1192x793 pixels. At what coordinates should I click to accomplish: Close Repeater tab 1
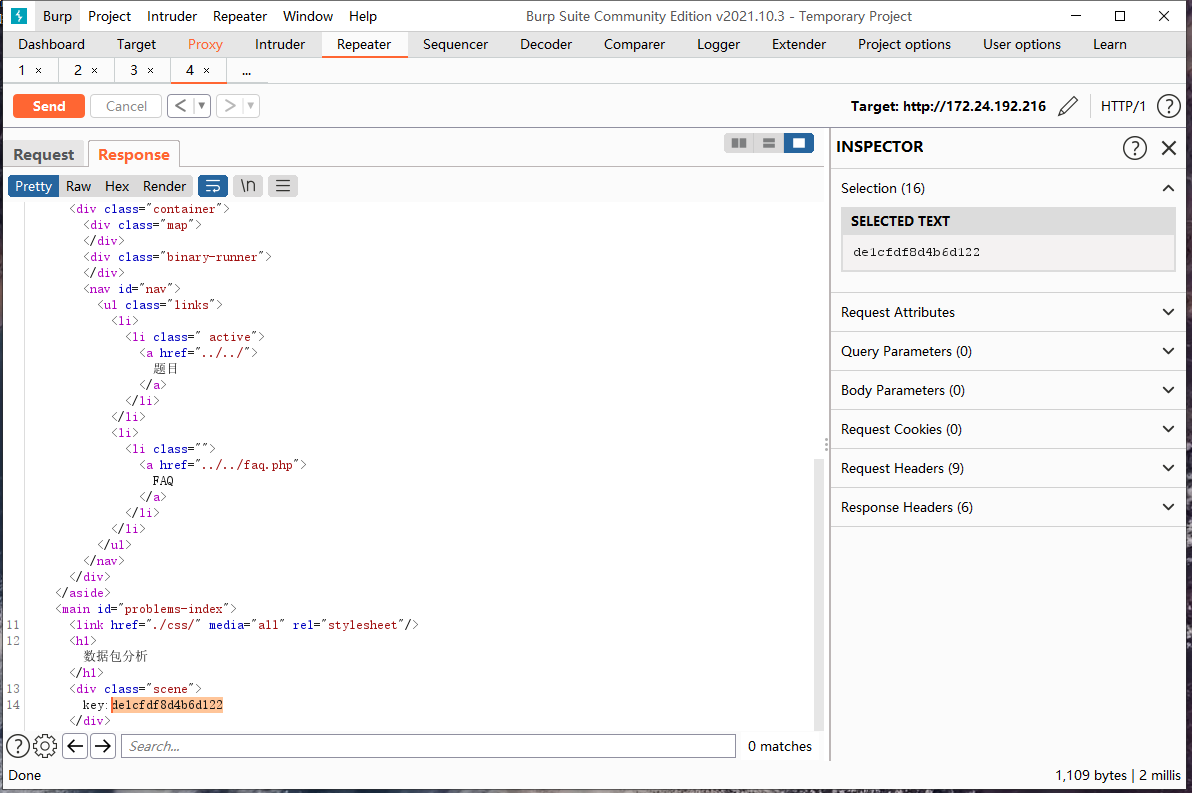39,71
